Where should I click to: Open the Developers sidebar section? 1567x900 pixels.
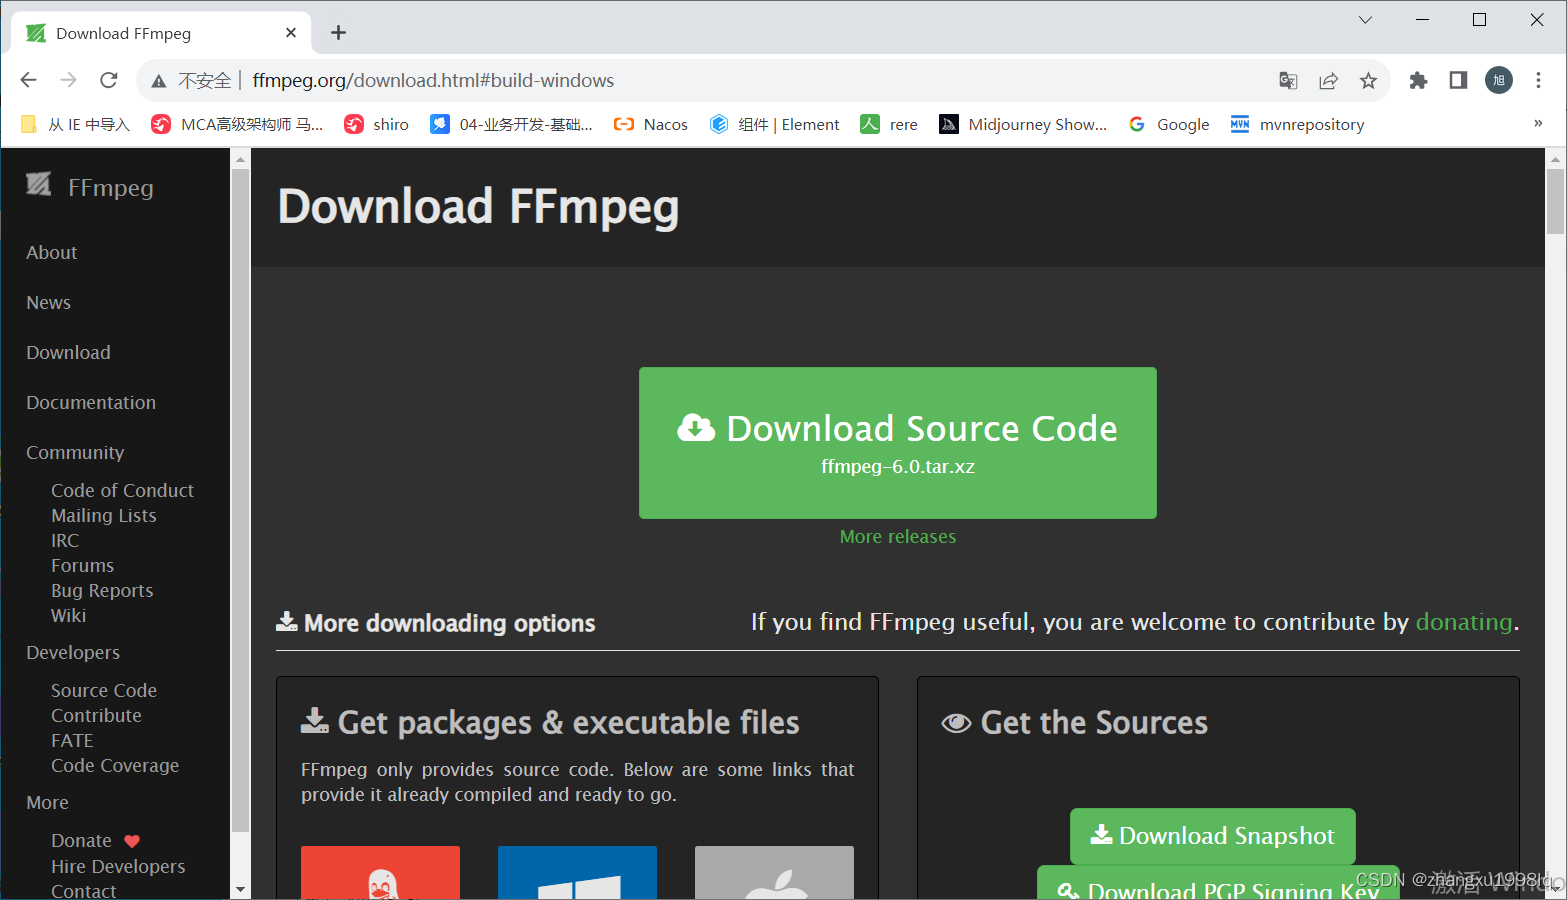[73, 653]
